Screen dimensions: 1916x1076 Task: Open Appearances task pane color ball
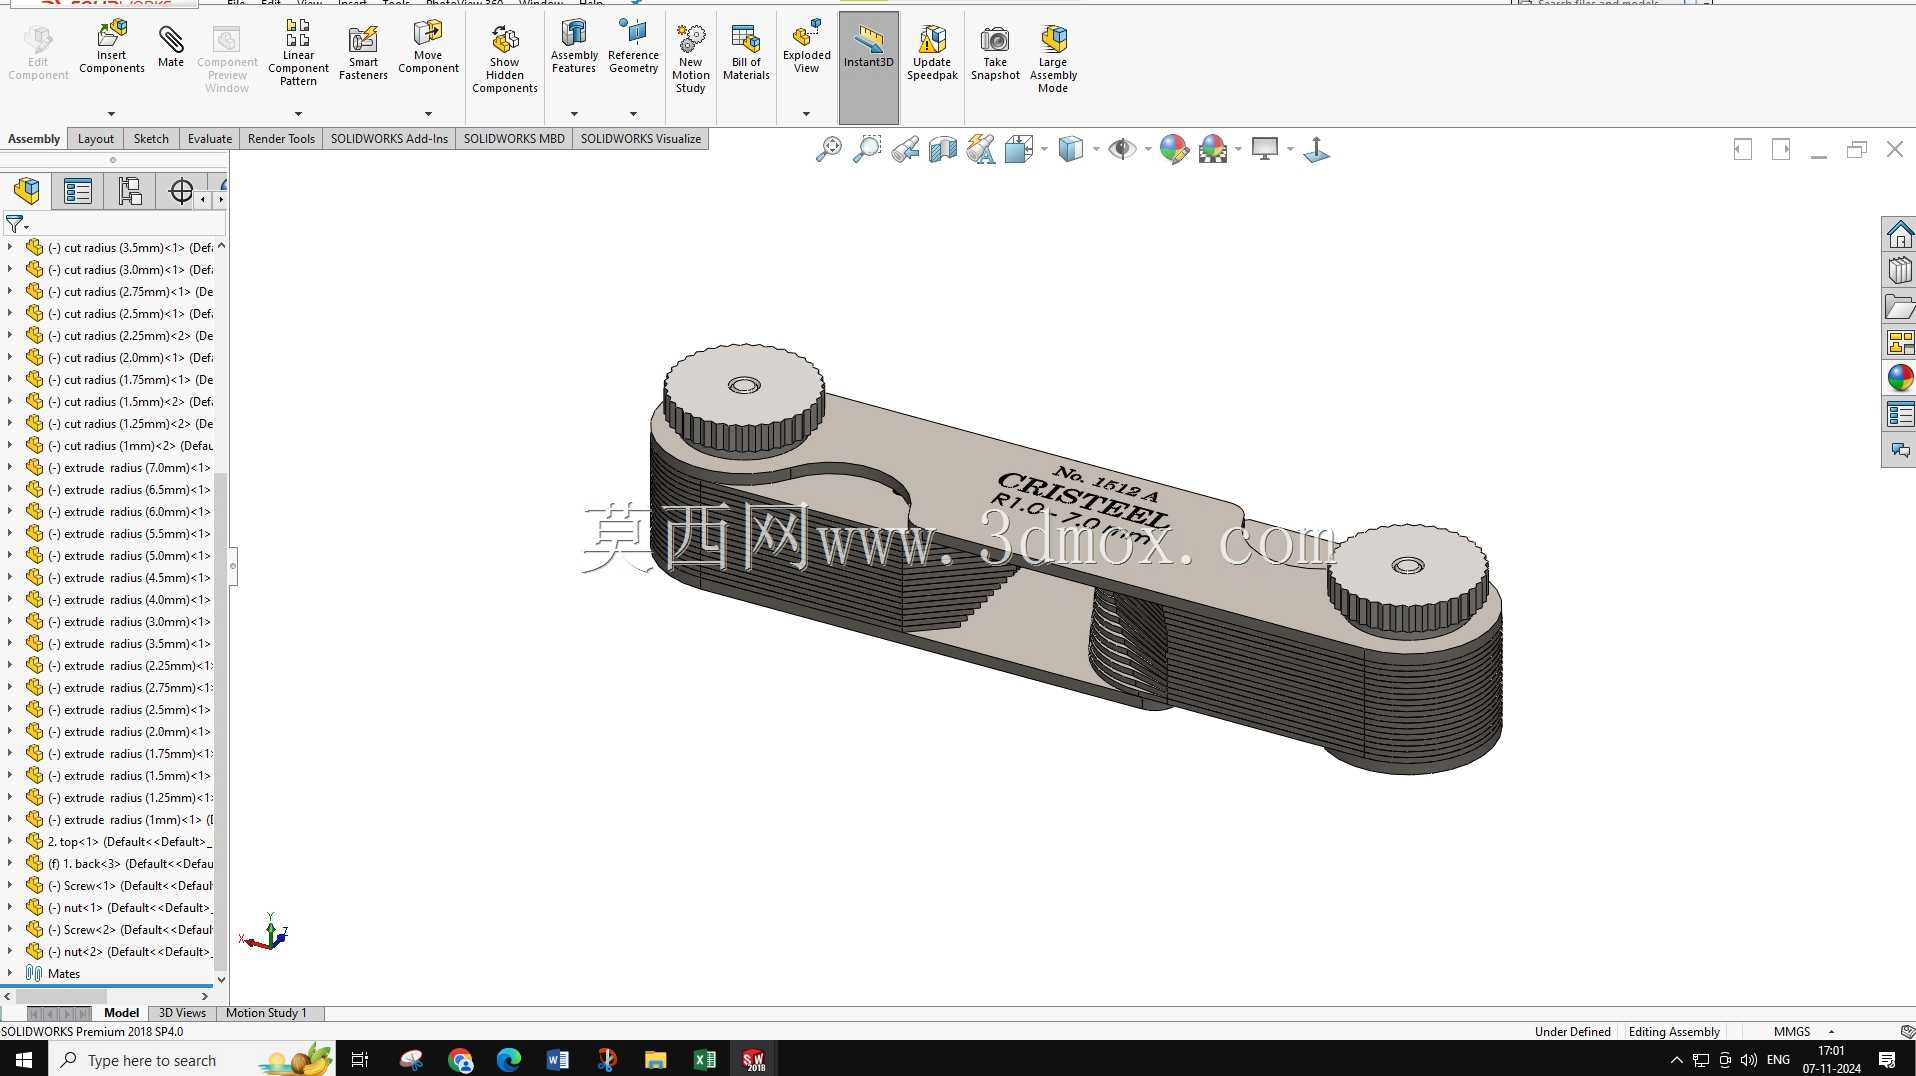tap(1899, 378)
